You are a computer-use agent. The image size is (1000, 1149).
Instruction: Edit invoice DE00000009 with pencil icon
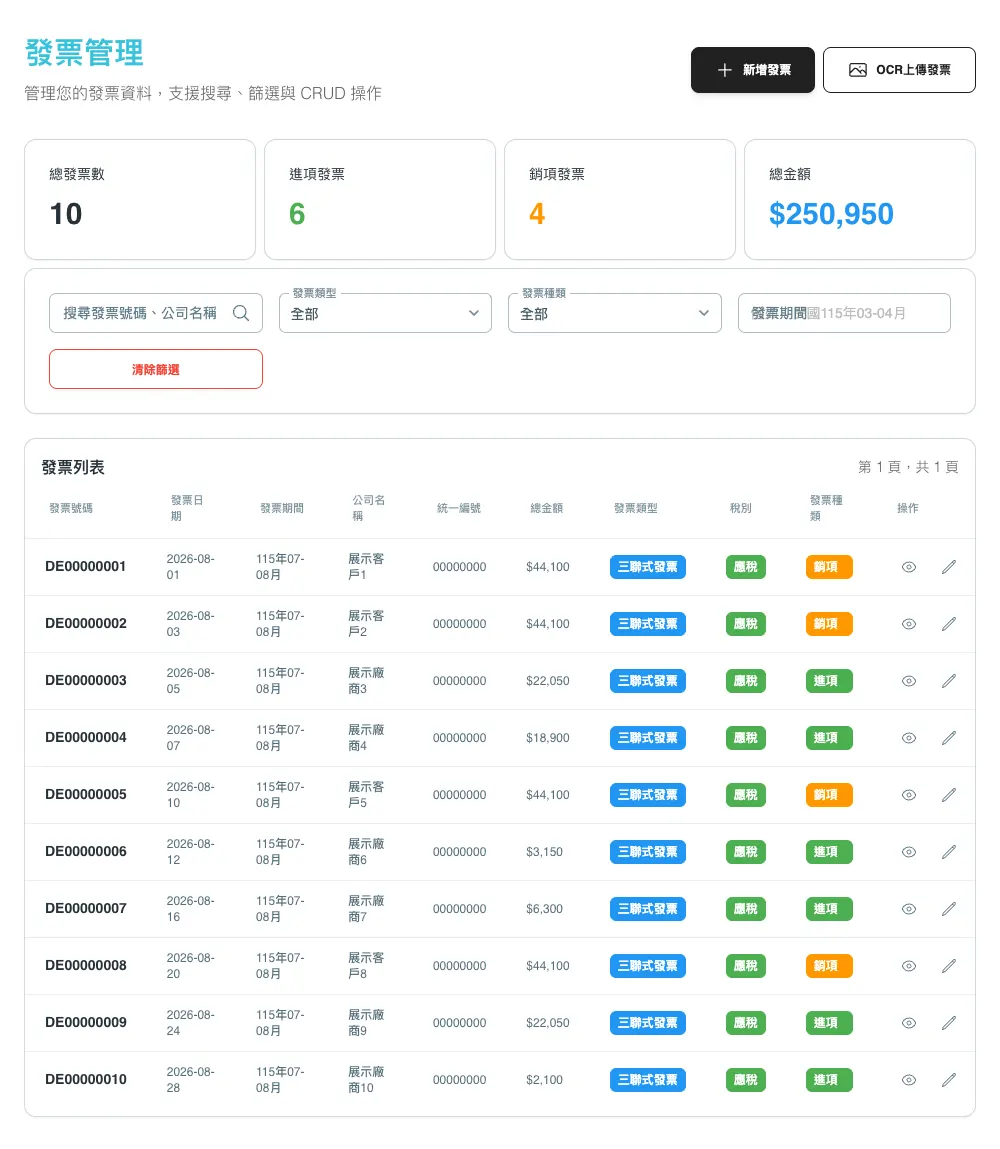pyautogui.click(x=949, y=1023)
